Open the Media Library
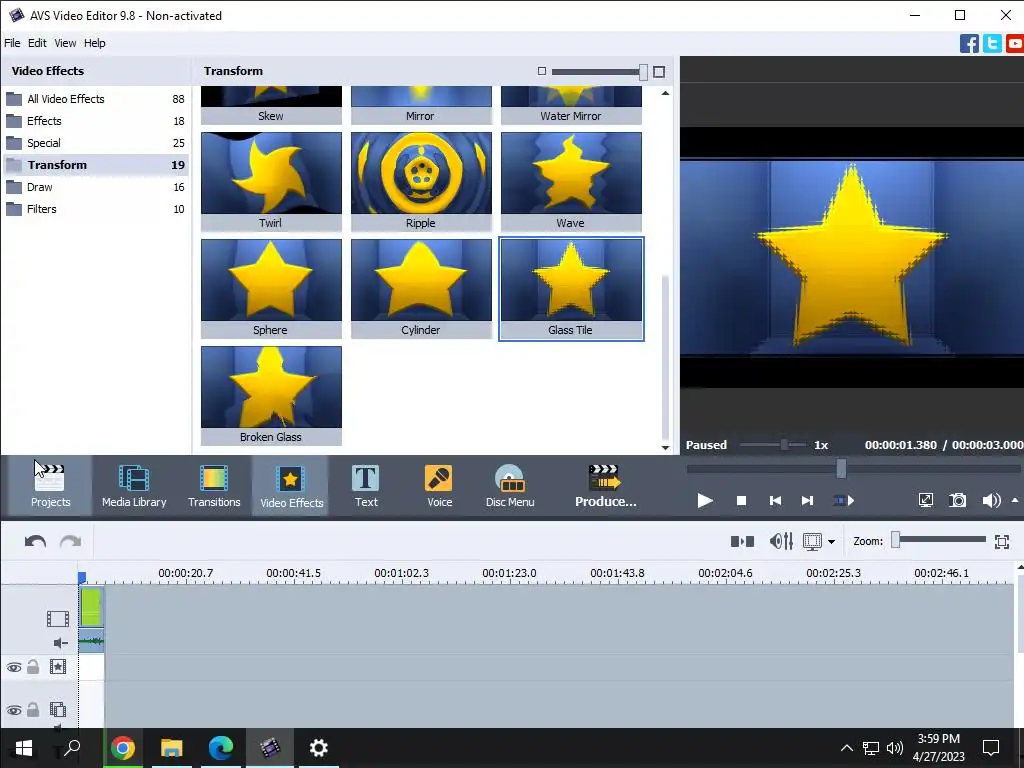1024x768 pixels. [x=134, y=486]
